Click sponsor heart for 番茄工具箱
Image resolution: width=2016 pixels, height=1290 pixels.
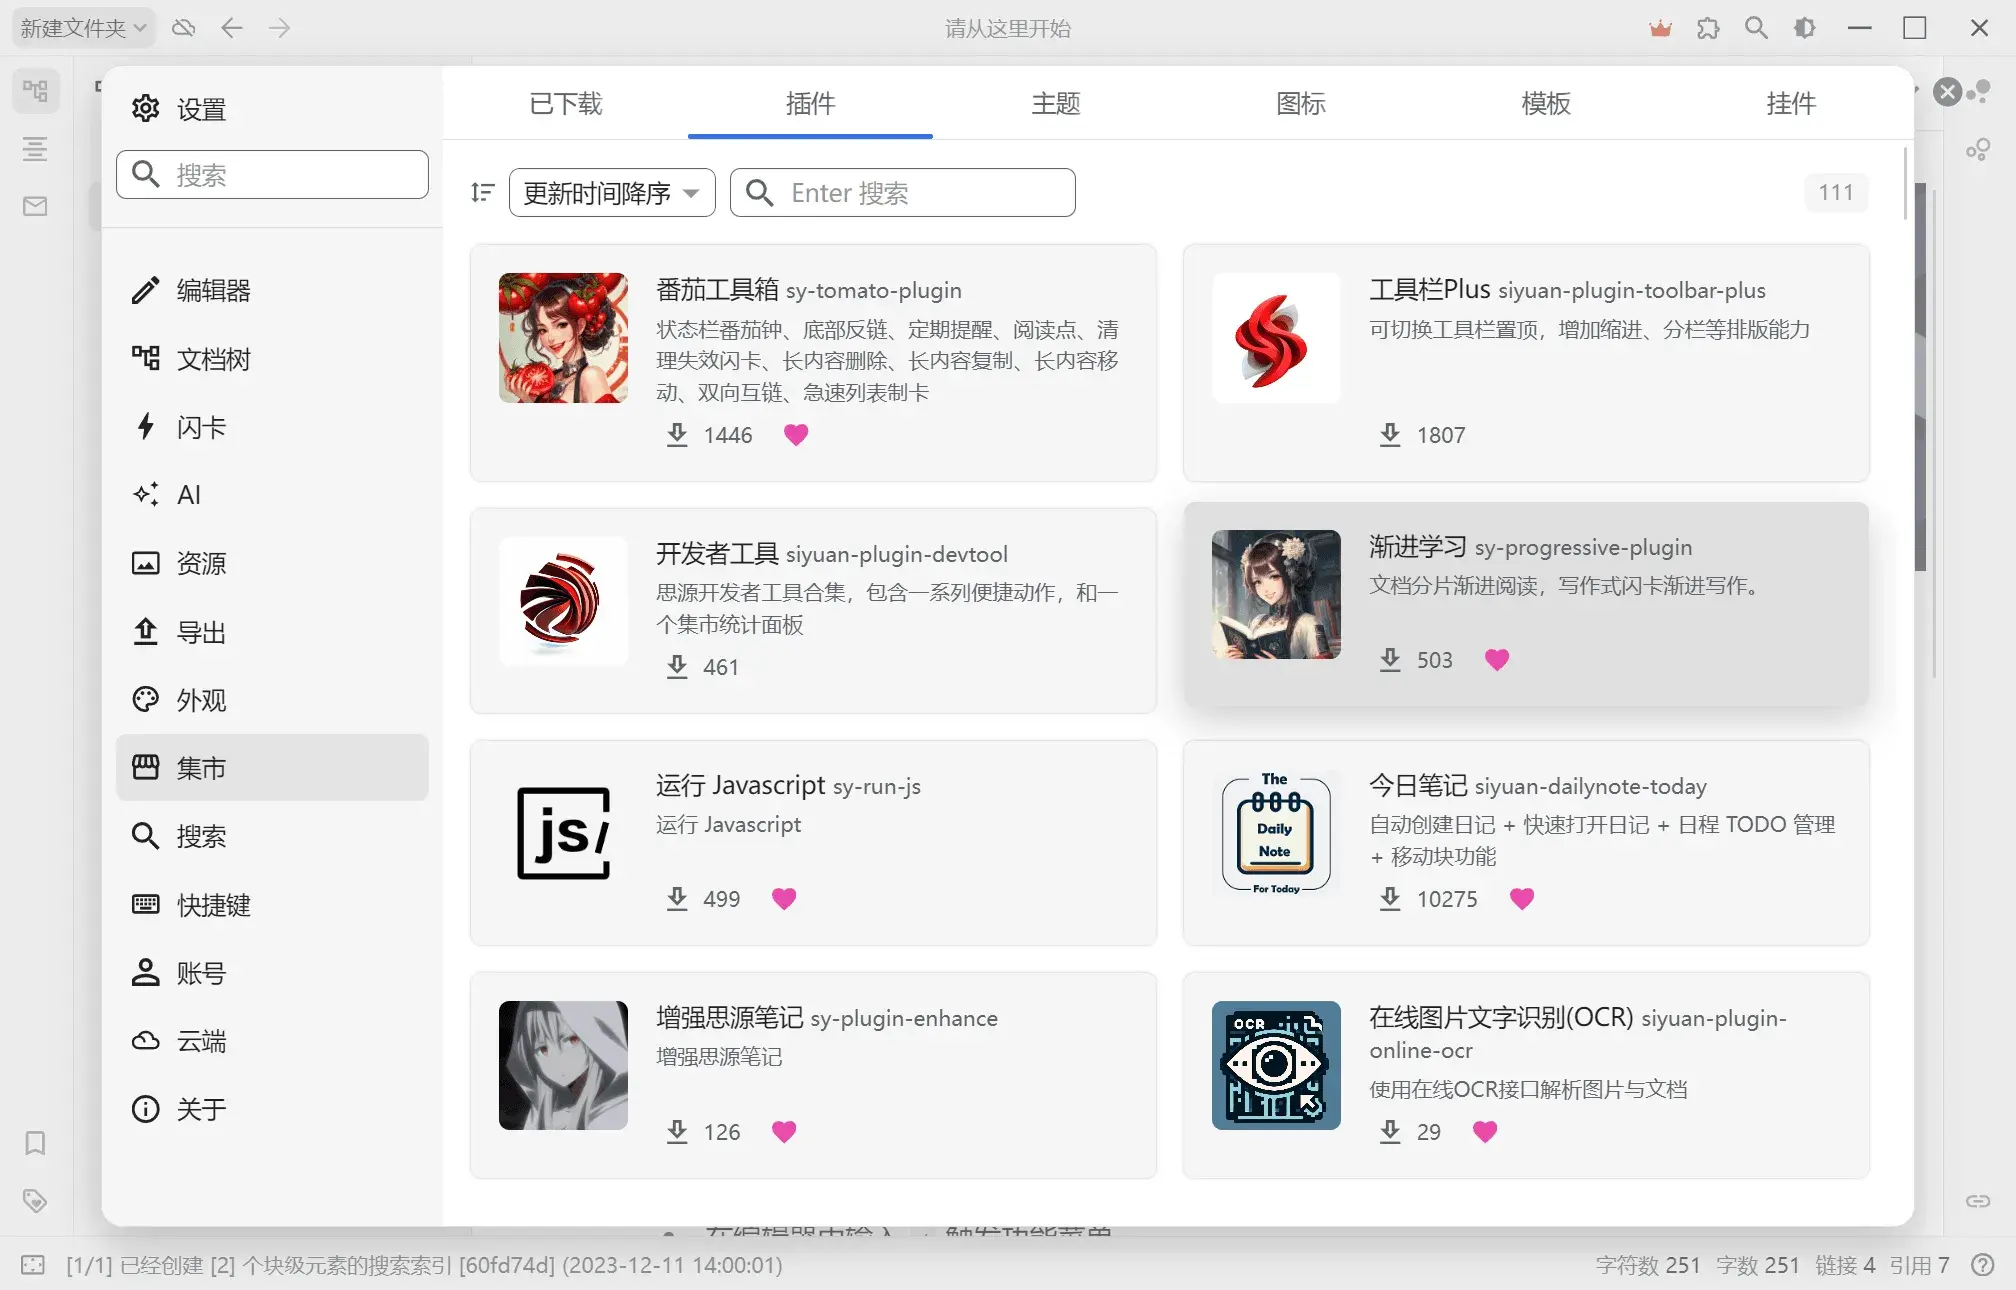[796, 435]
